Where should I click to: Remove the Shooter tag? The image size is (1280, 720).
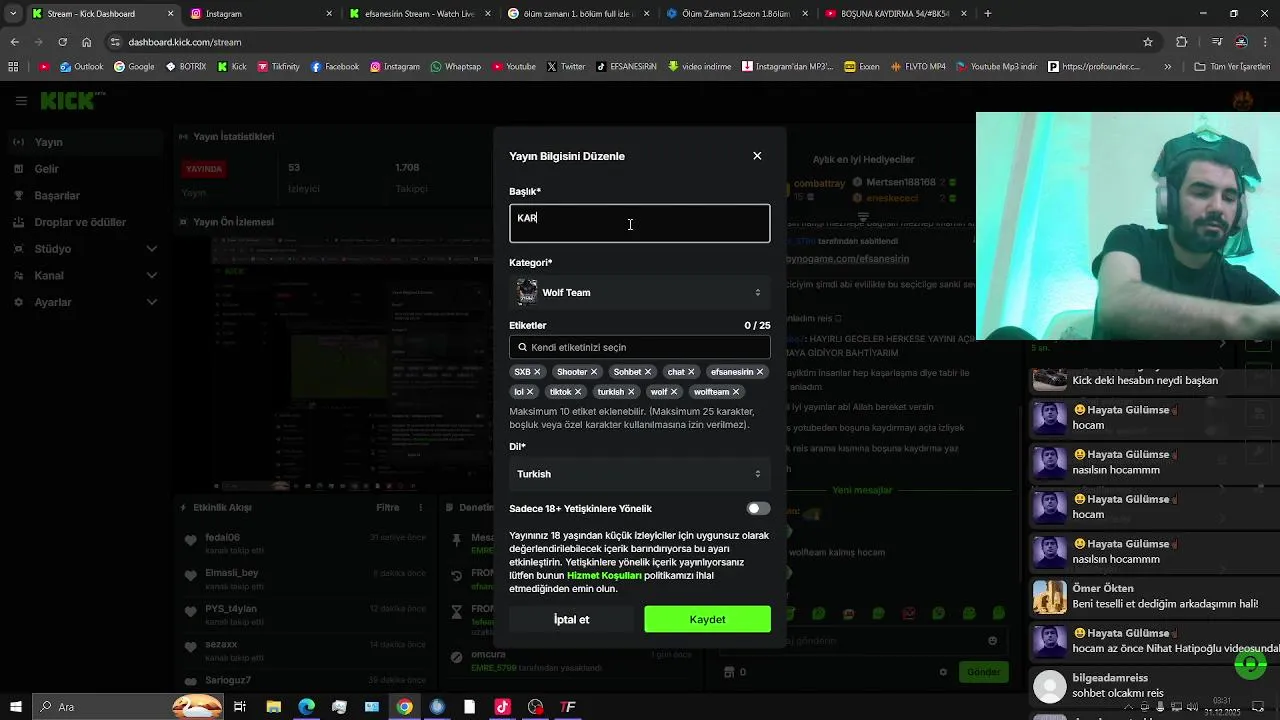pyautogui.click(x=594, y=372)
